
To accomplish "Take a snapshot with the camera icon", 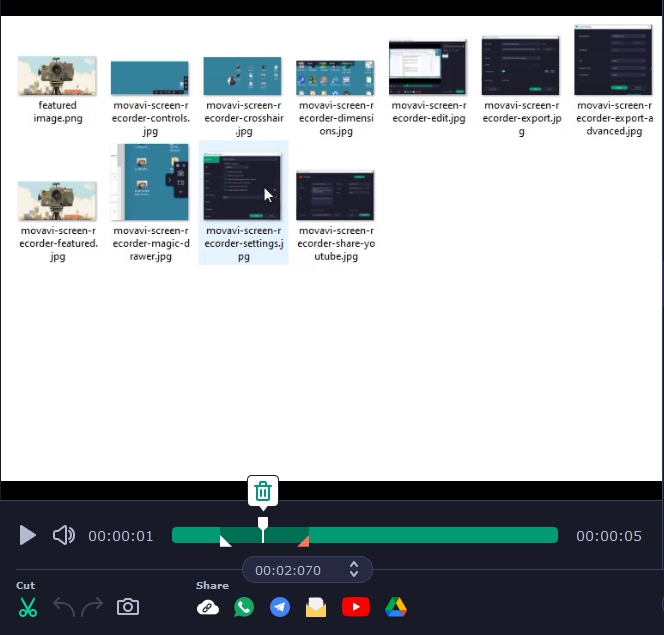I will click(128, 607).
